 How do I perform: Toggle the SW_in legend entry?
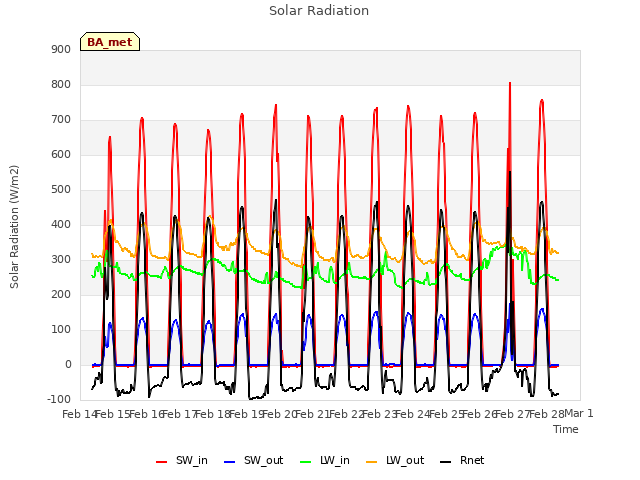[182, 460]
